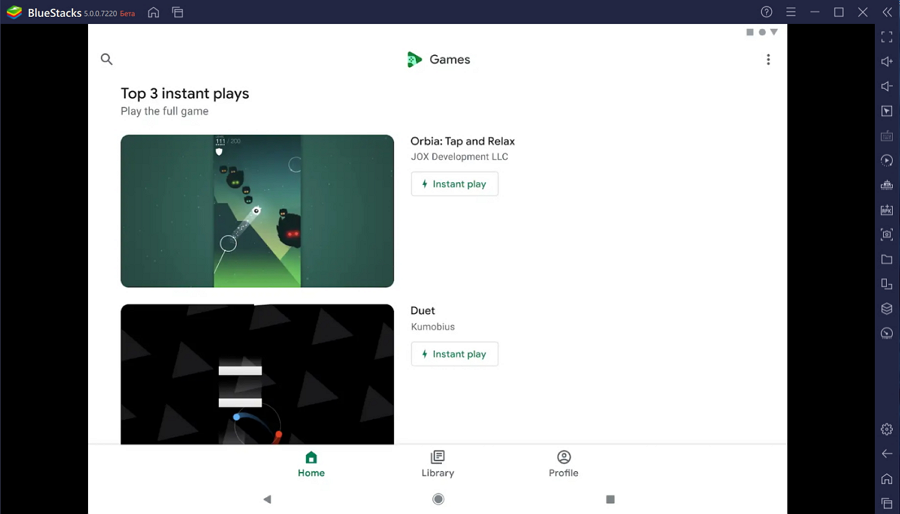Open search in Play Games
The height and width of the screenshot is (514, 900).
pyautogui.click(x=106, y=59)
